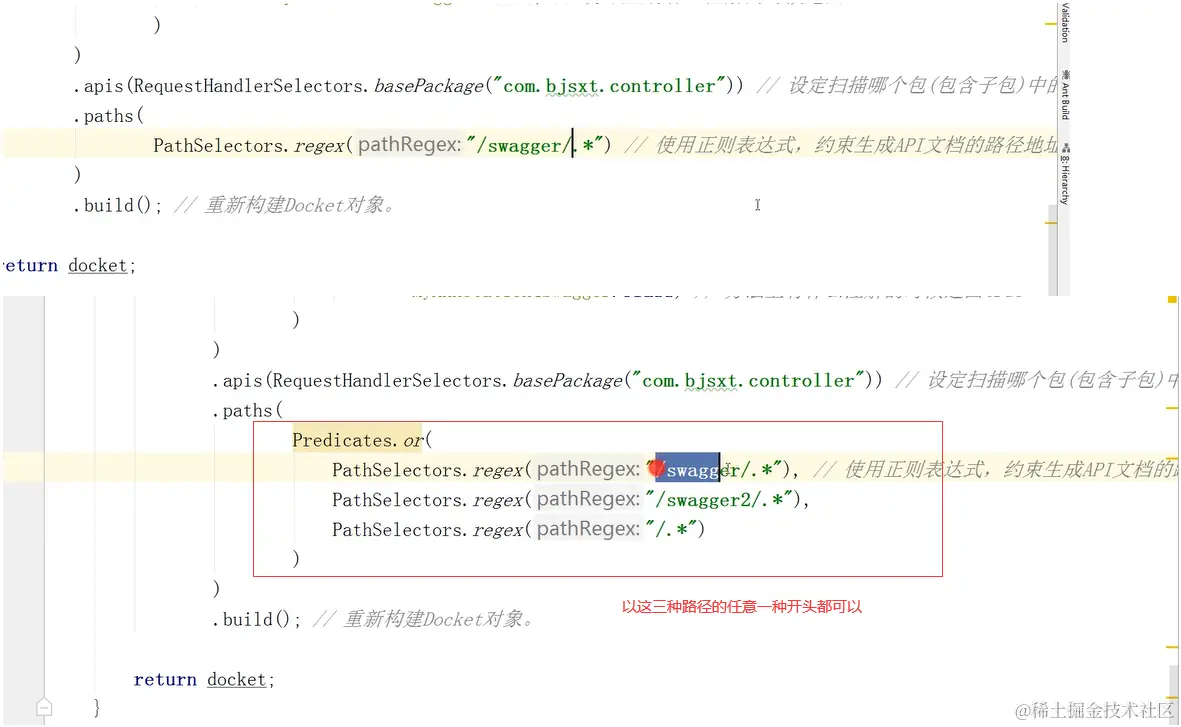Image resolution: width=1181 pixels, height=727 pixels.
Task: Click the pathRegex hint in upper editor
Action: pyautogui.click(x=410, y=145)
